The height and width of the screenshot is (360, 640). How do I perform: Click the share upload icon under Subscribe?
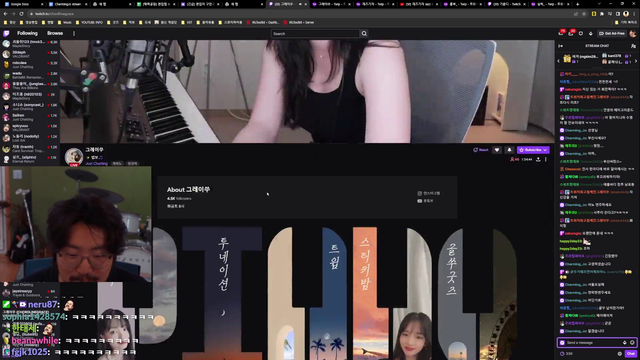coord(538,160)
